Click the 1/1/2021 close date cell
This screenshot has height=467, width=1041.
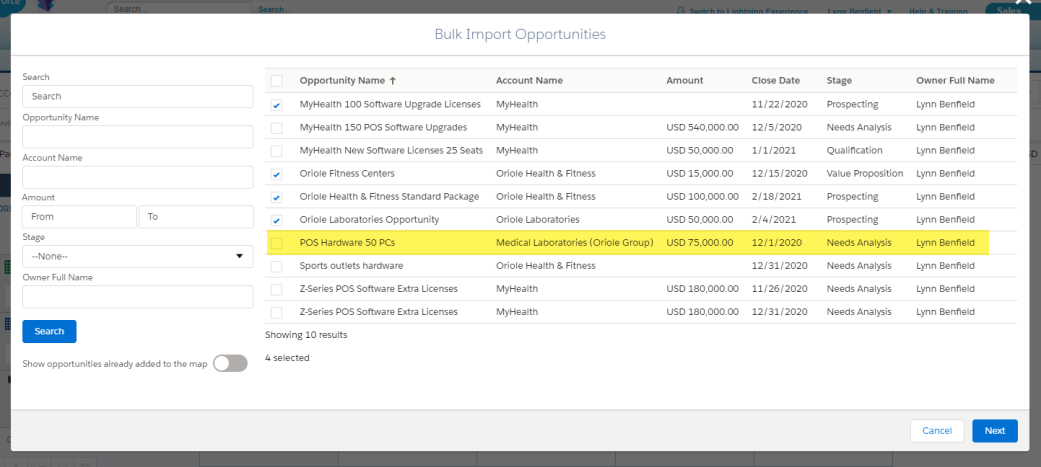tap(773, 150)
